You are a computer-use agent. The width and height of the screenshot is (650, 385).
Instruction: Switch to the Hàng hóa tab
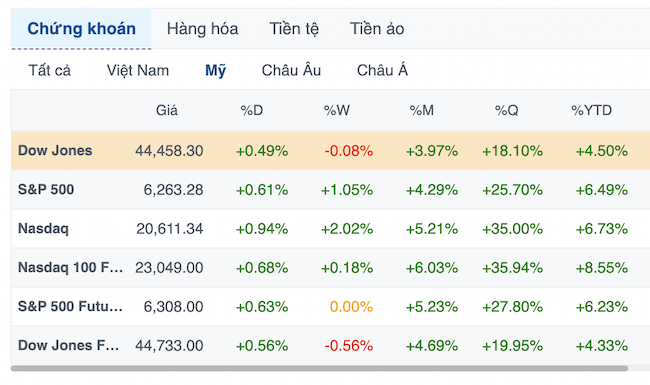click(202, 29)
